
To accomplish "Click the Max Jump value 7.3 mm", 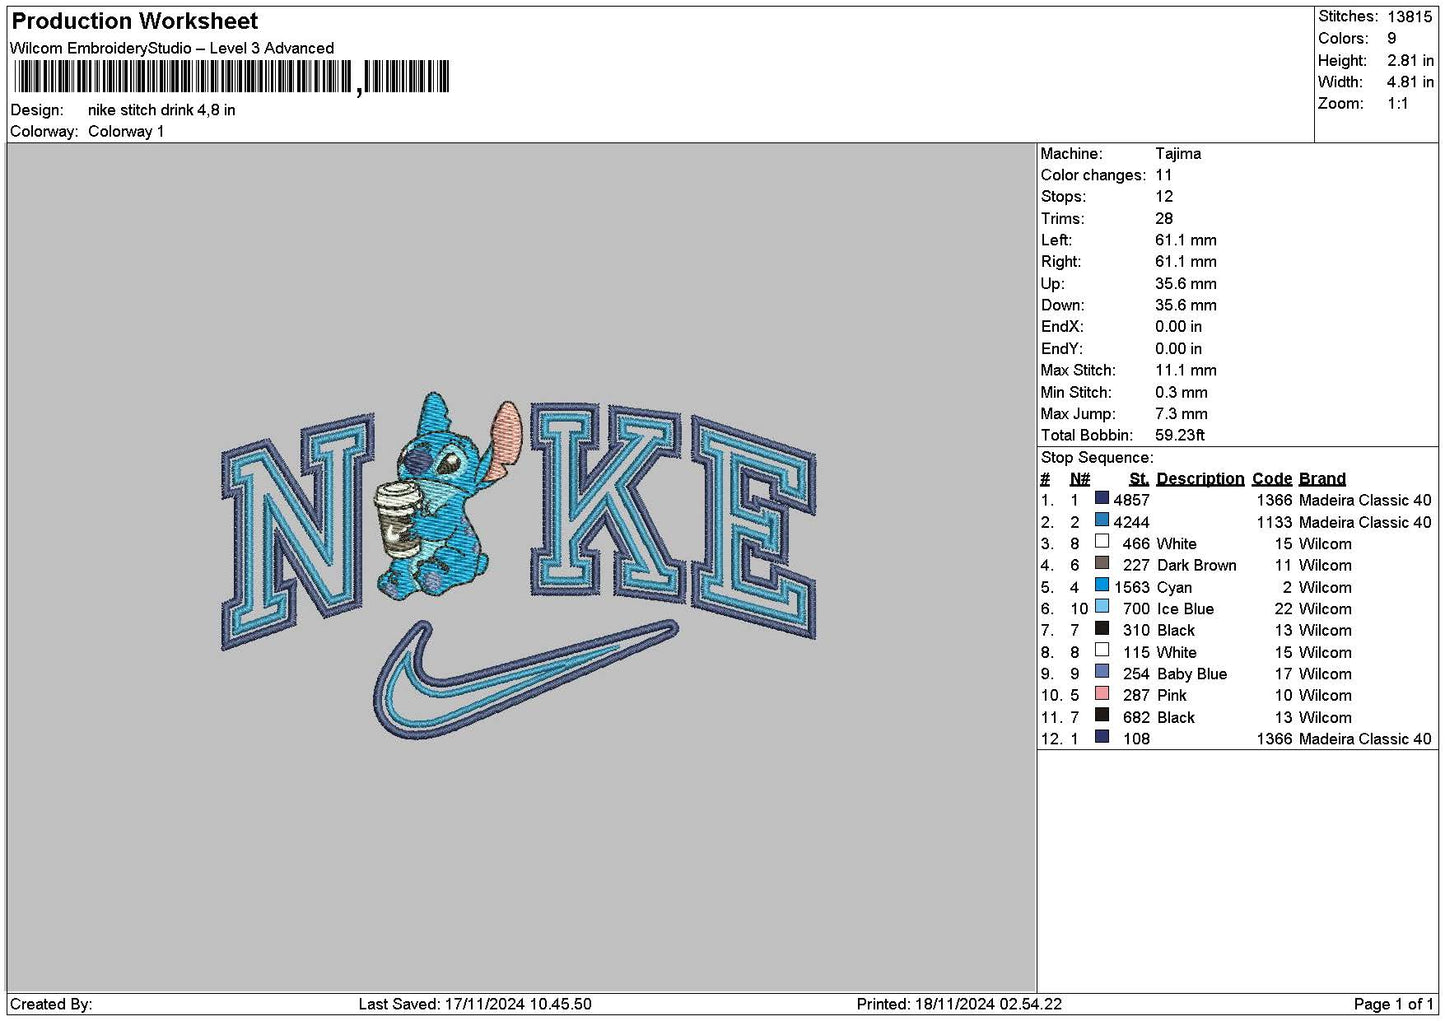I will (1181, 414).
